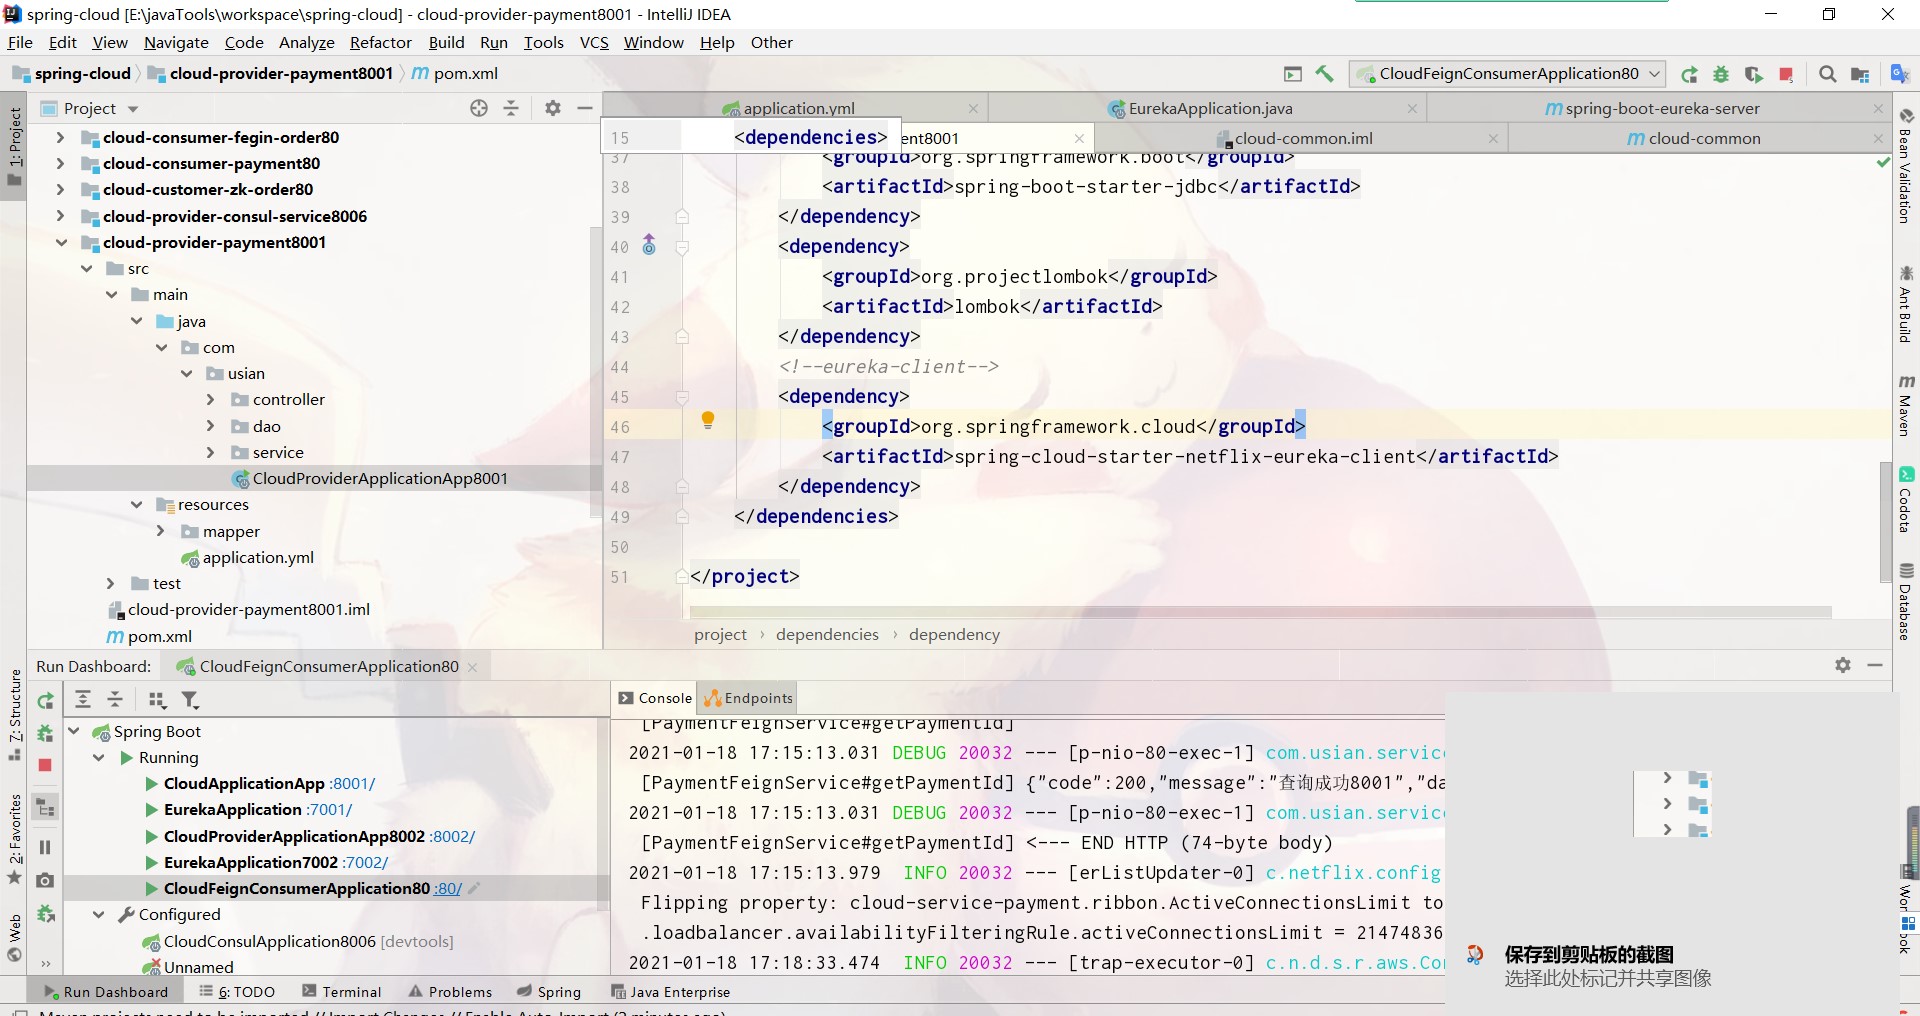Screen dimensions: 1920x1016
Task: Open the Project panel settings gear
Action: click(x=553, y=108)
